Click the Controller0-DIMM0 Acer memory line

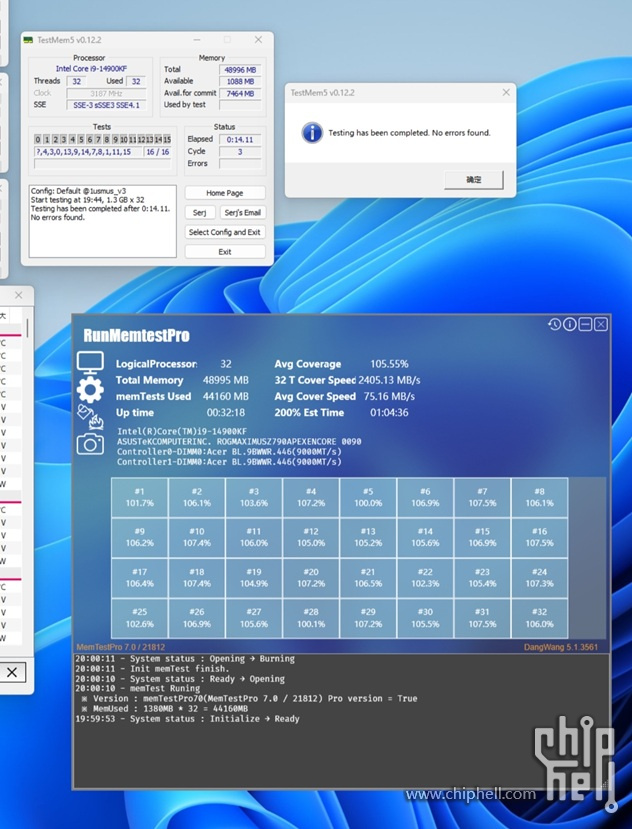[229, 452]
